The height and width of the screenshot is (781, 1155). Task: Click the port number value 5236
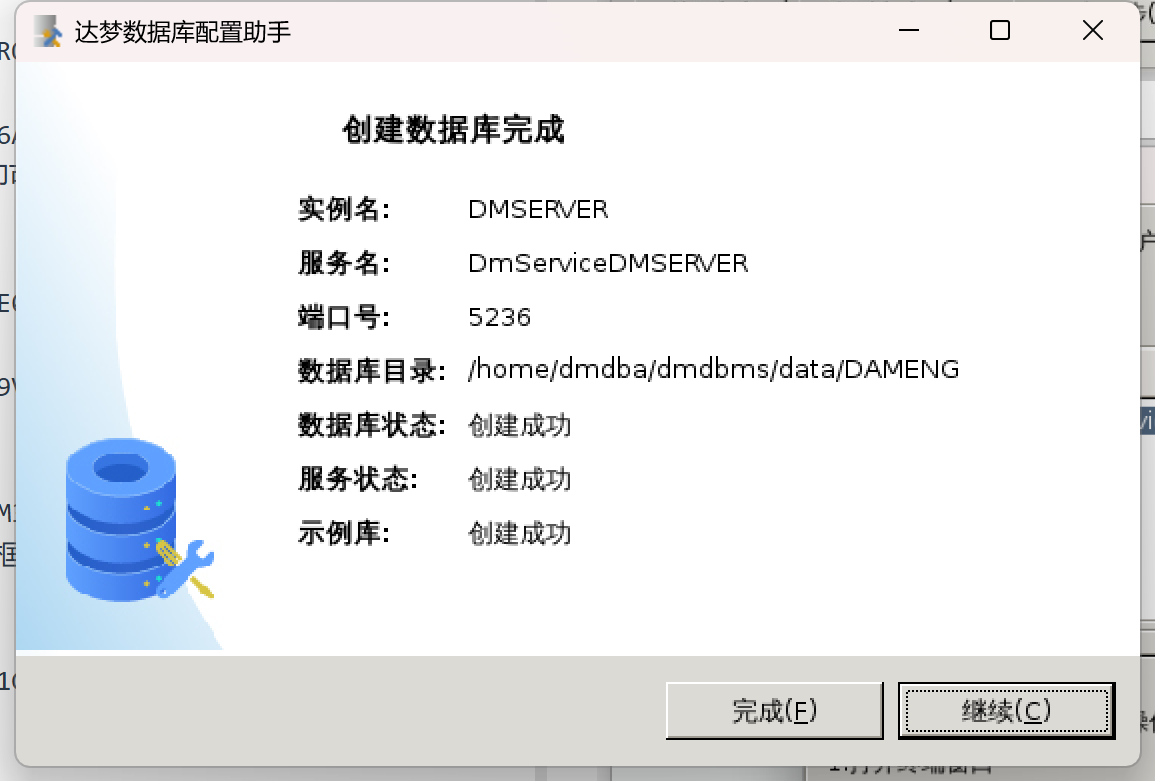[x=499, y=317]
